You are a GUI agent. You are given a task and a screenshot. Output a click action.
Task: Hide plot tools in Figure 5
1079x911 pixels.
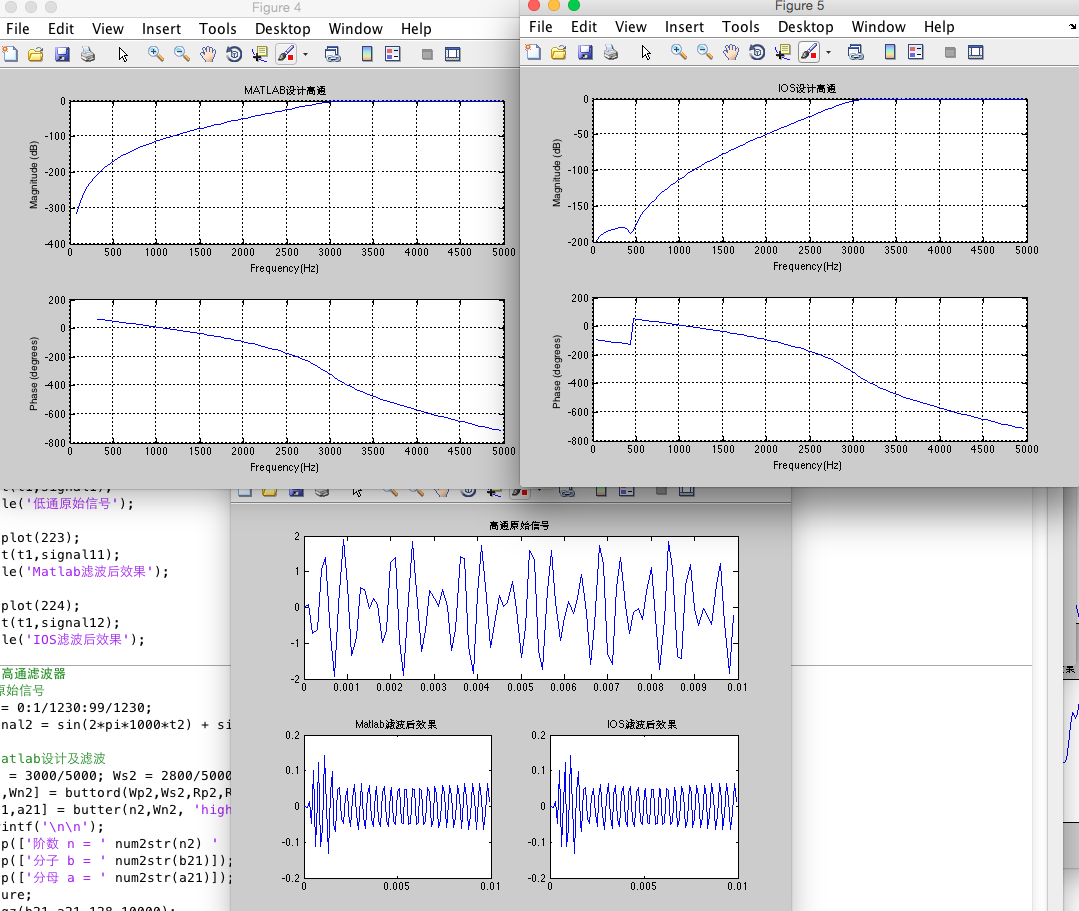tap(950, 52)
